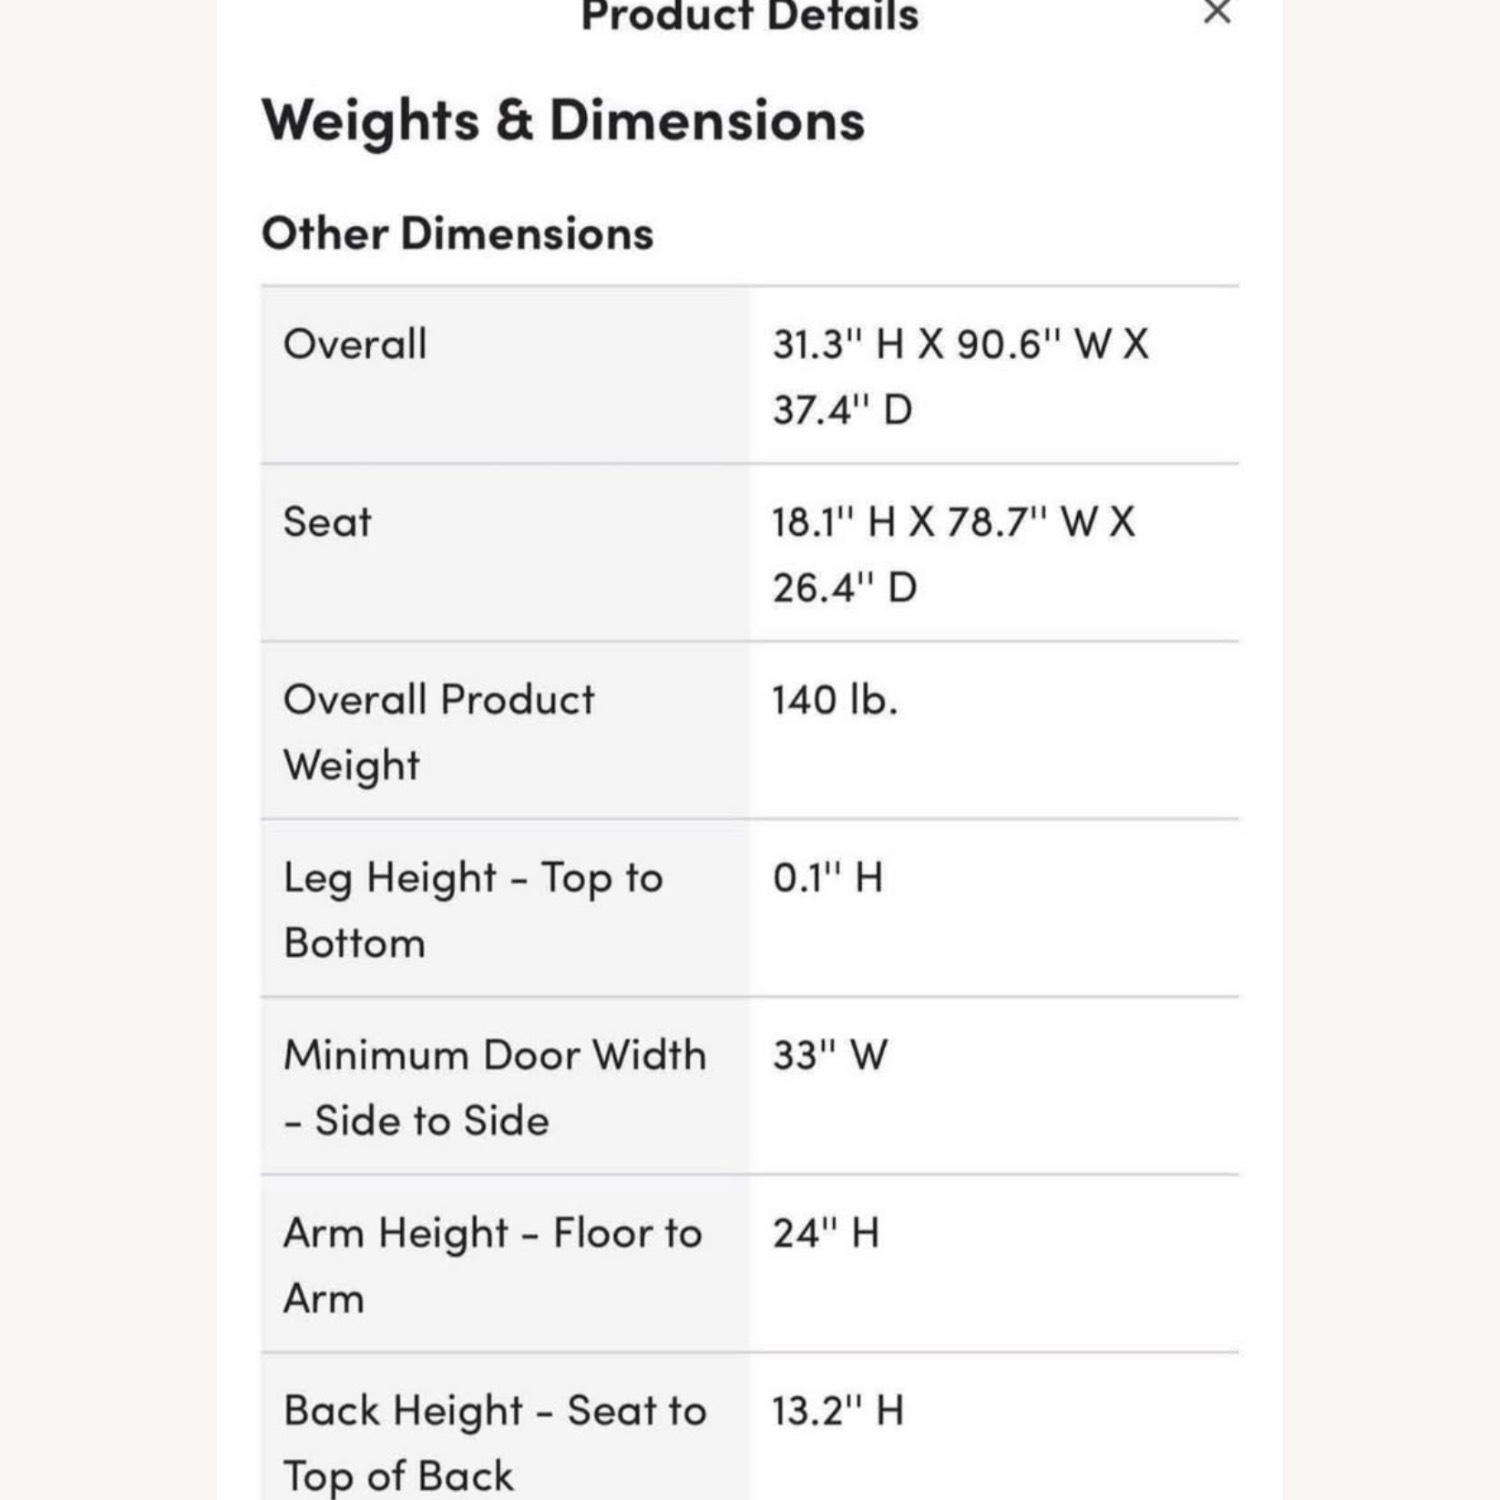Select the 140 lb. weight value

tap(834, 700)
